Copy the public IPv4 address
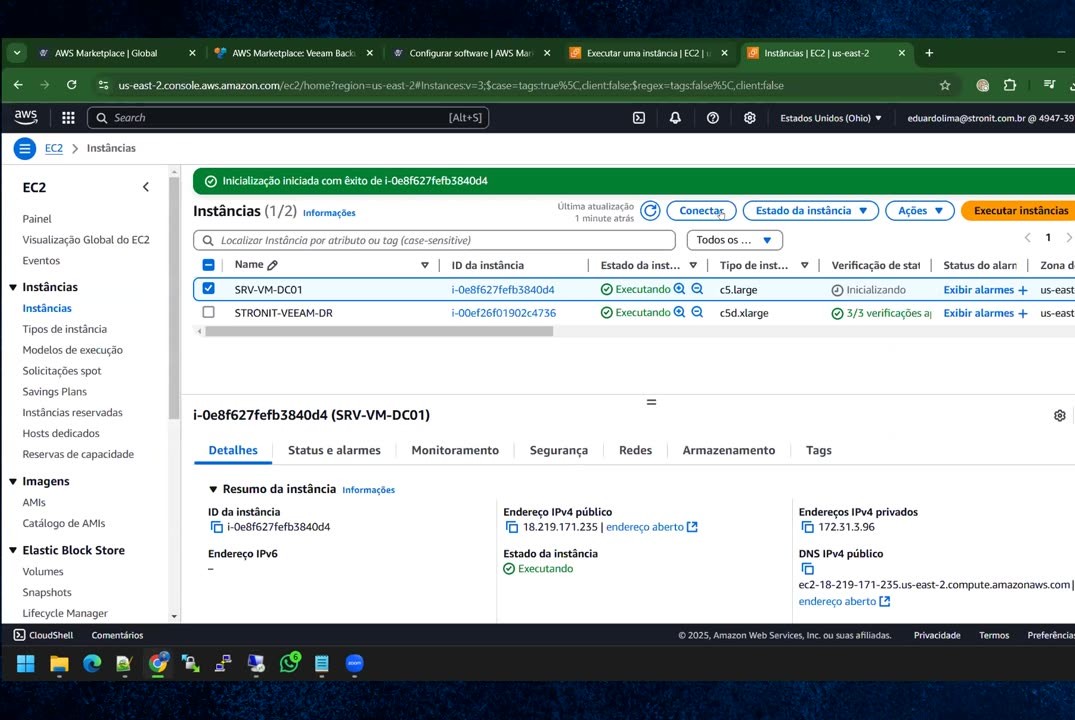 [x=511, y=527]
